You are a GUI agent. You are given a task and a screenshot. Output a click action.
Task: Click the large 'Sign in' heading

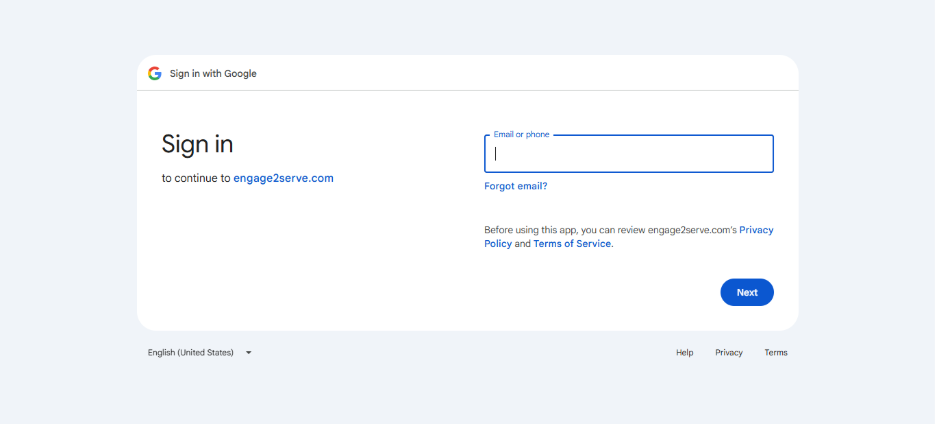pyautogui.click(x=197, y=144)
